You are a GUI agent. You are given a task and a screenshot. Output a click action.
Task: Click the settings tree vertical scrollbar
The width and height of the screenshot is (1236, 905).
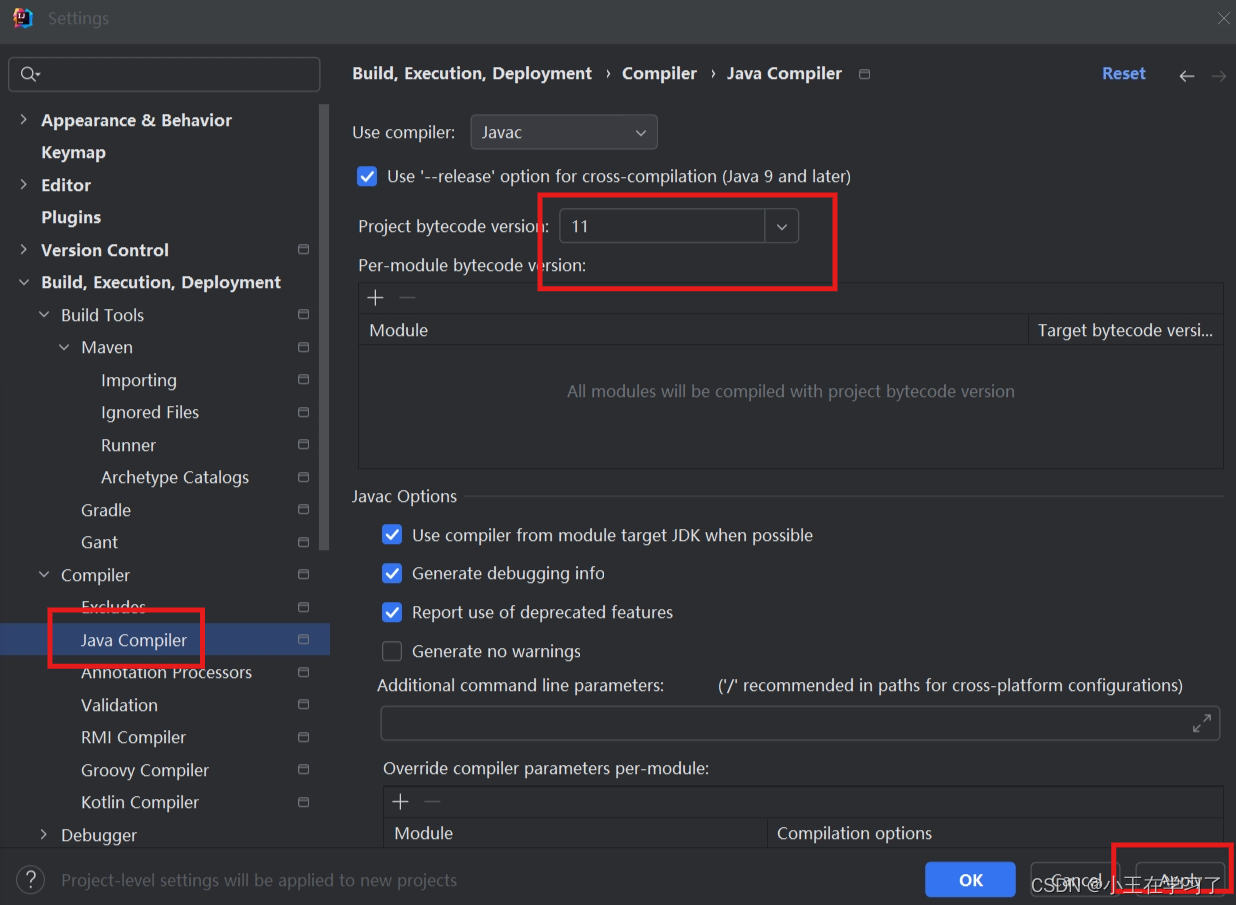[x=324, y=325]
